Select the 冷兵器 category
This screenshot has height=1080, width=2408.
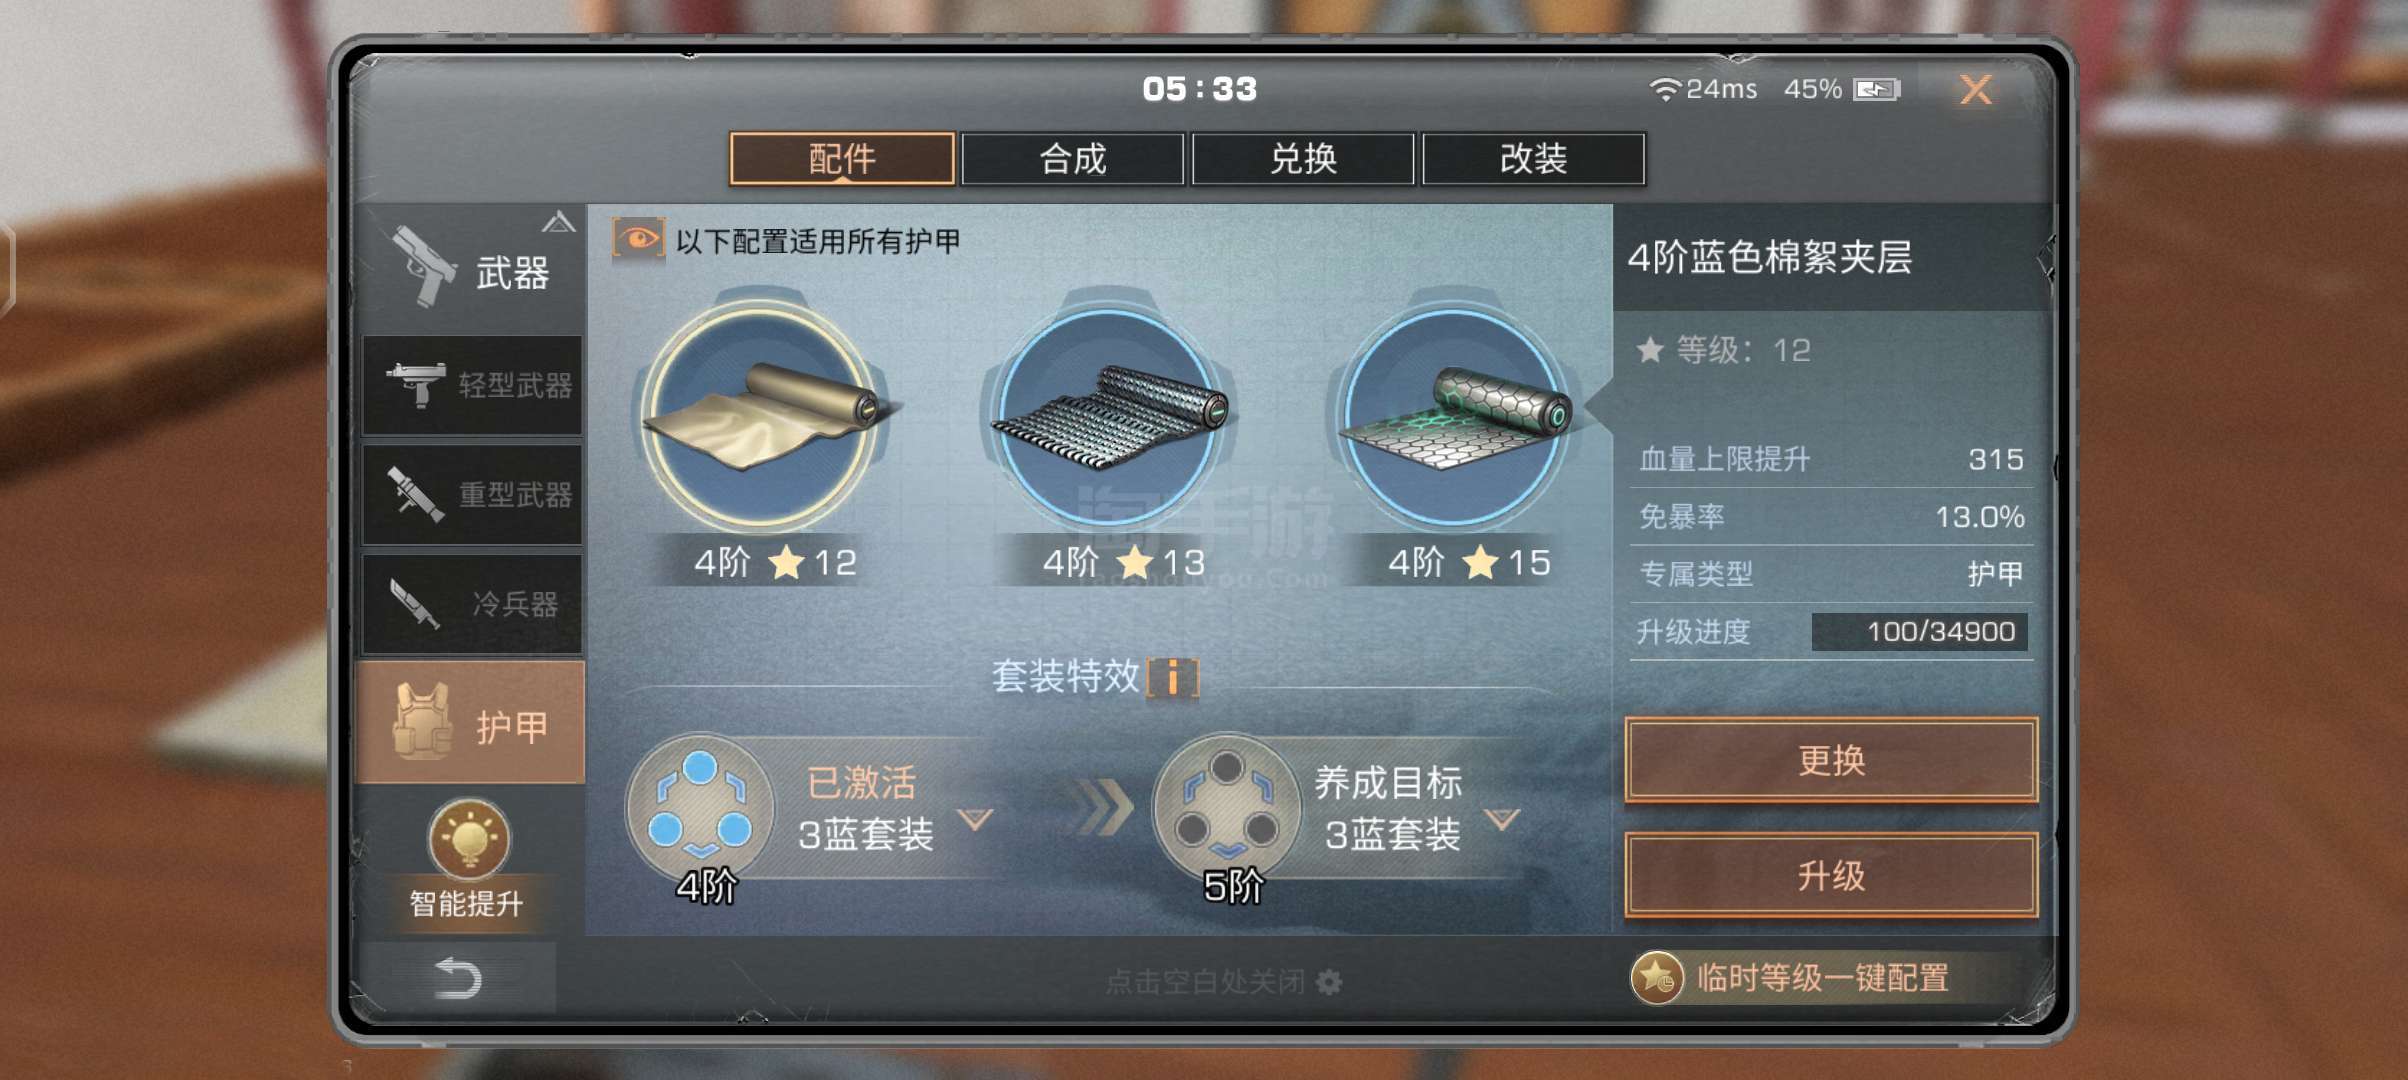click(x=472, y=604)
